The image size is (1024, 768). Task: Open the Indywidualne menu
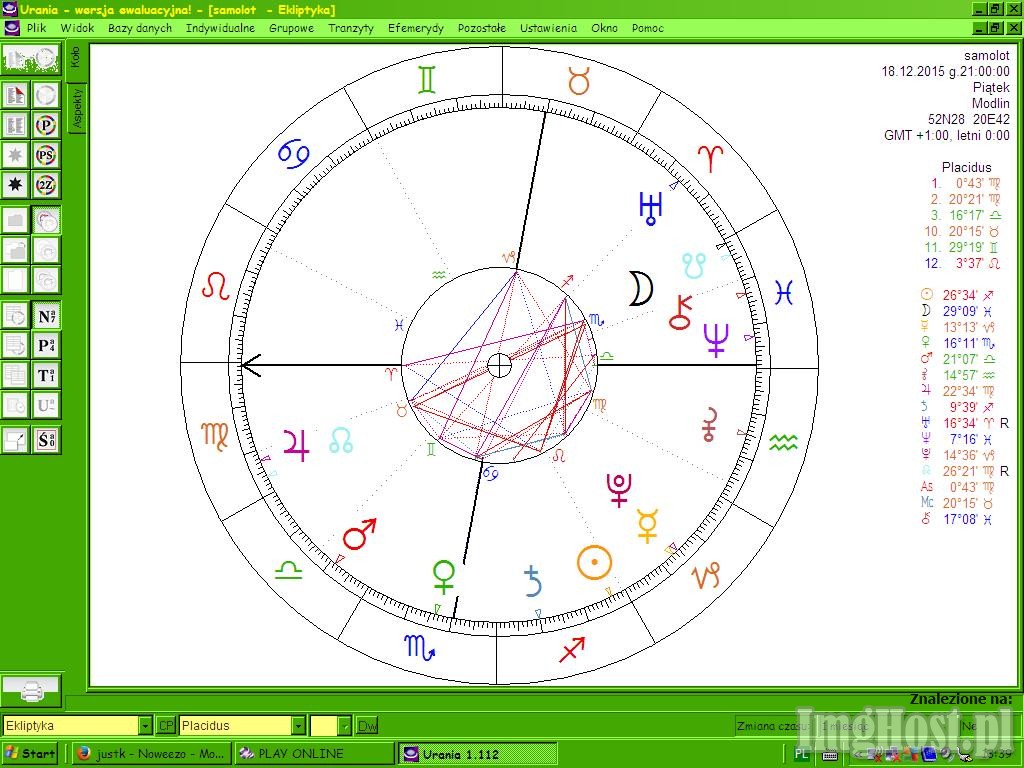tap(220, 28)
